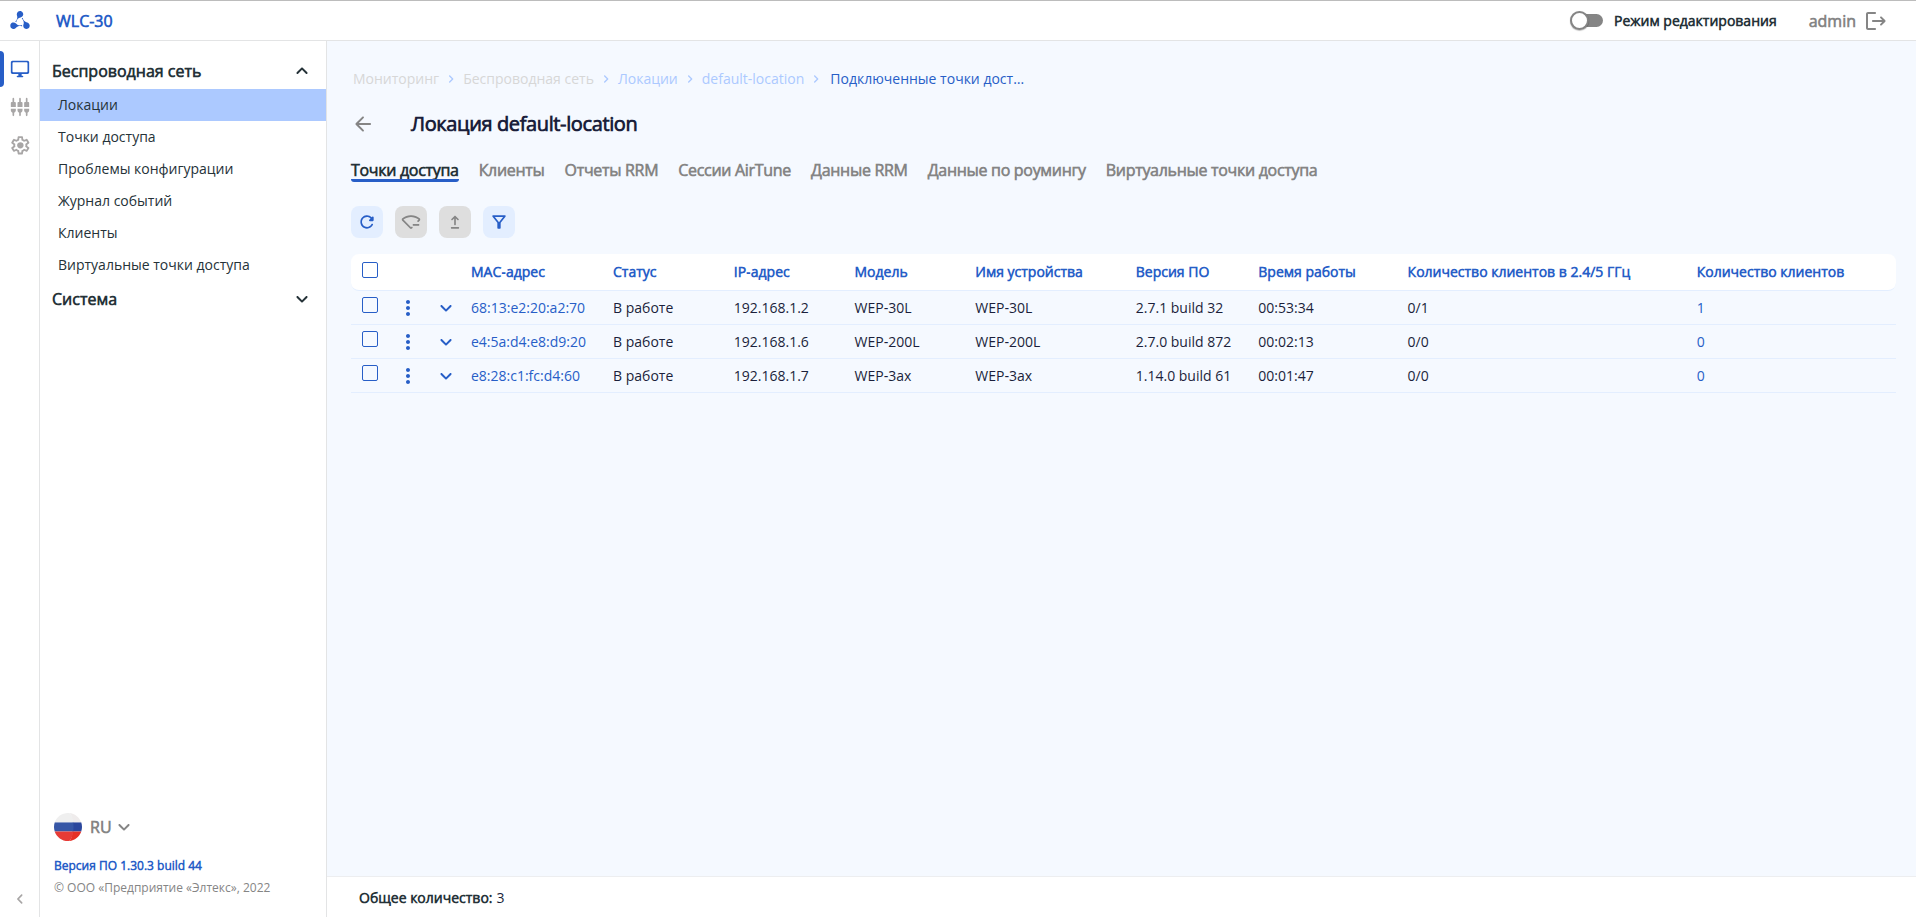Screen dimensions: 1916x917
Task: Open three-dot menu for WEP-200L row
Action: pos(408,342)
